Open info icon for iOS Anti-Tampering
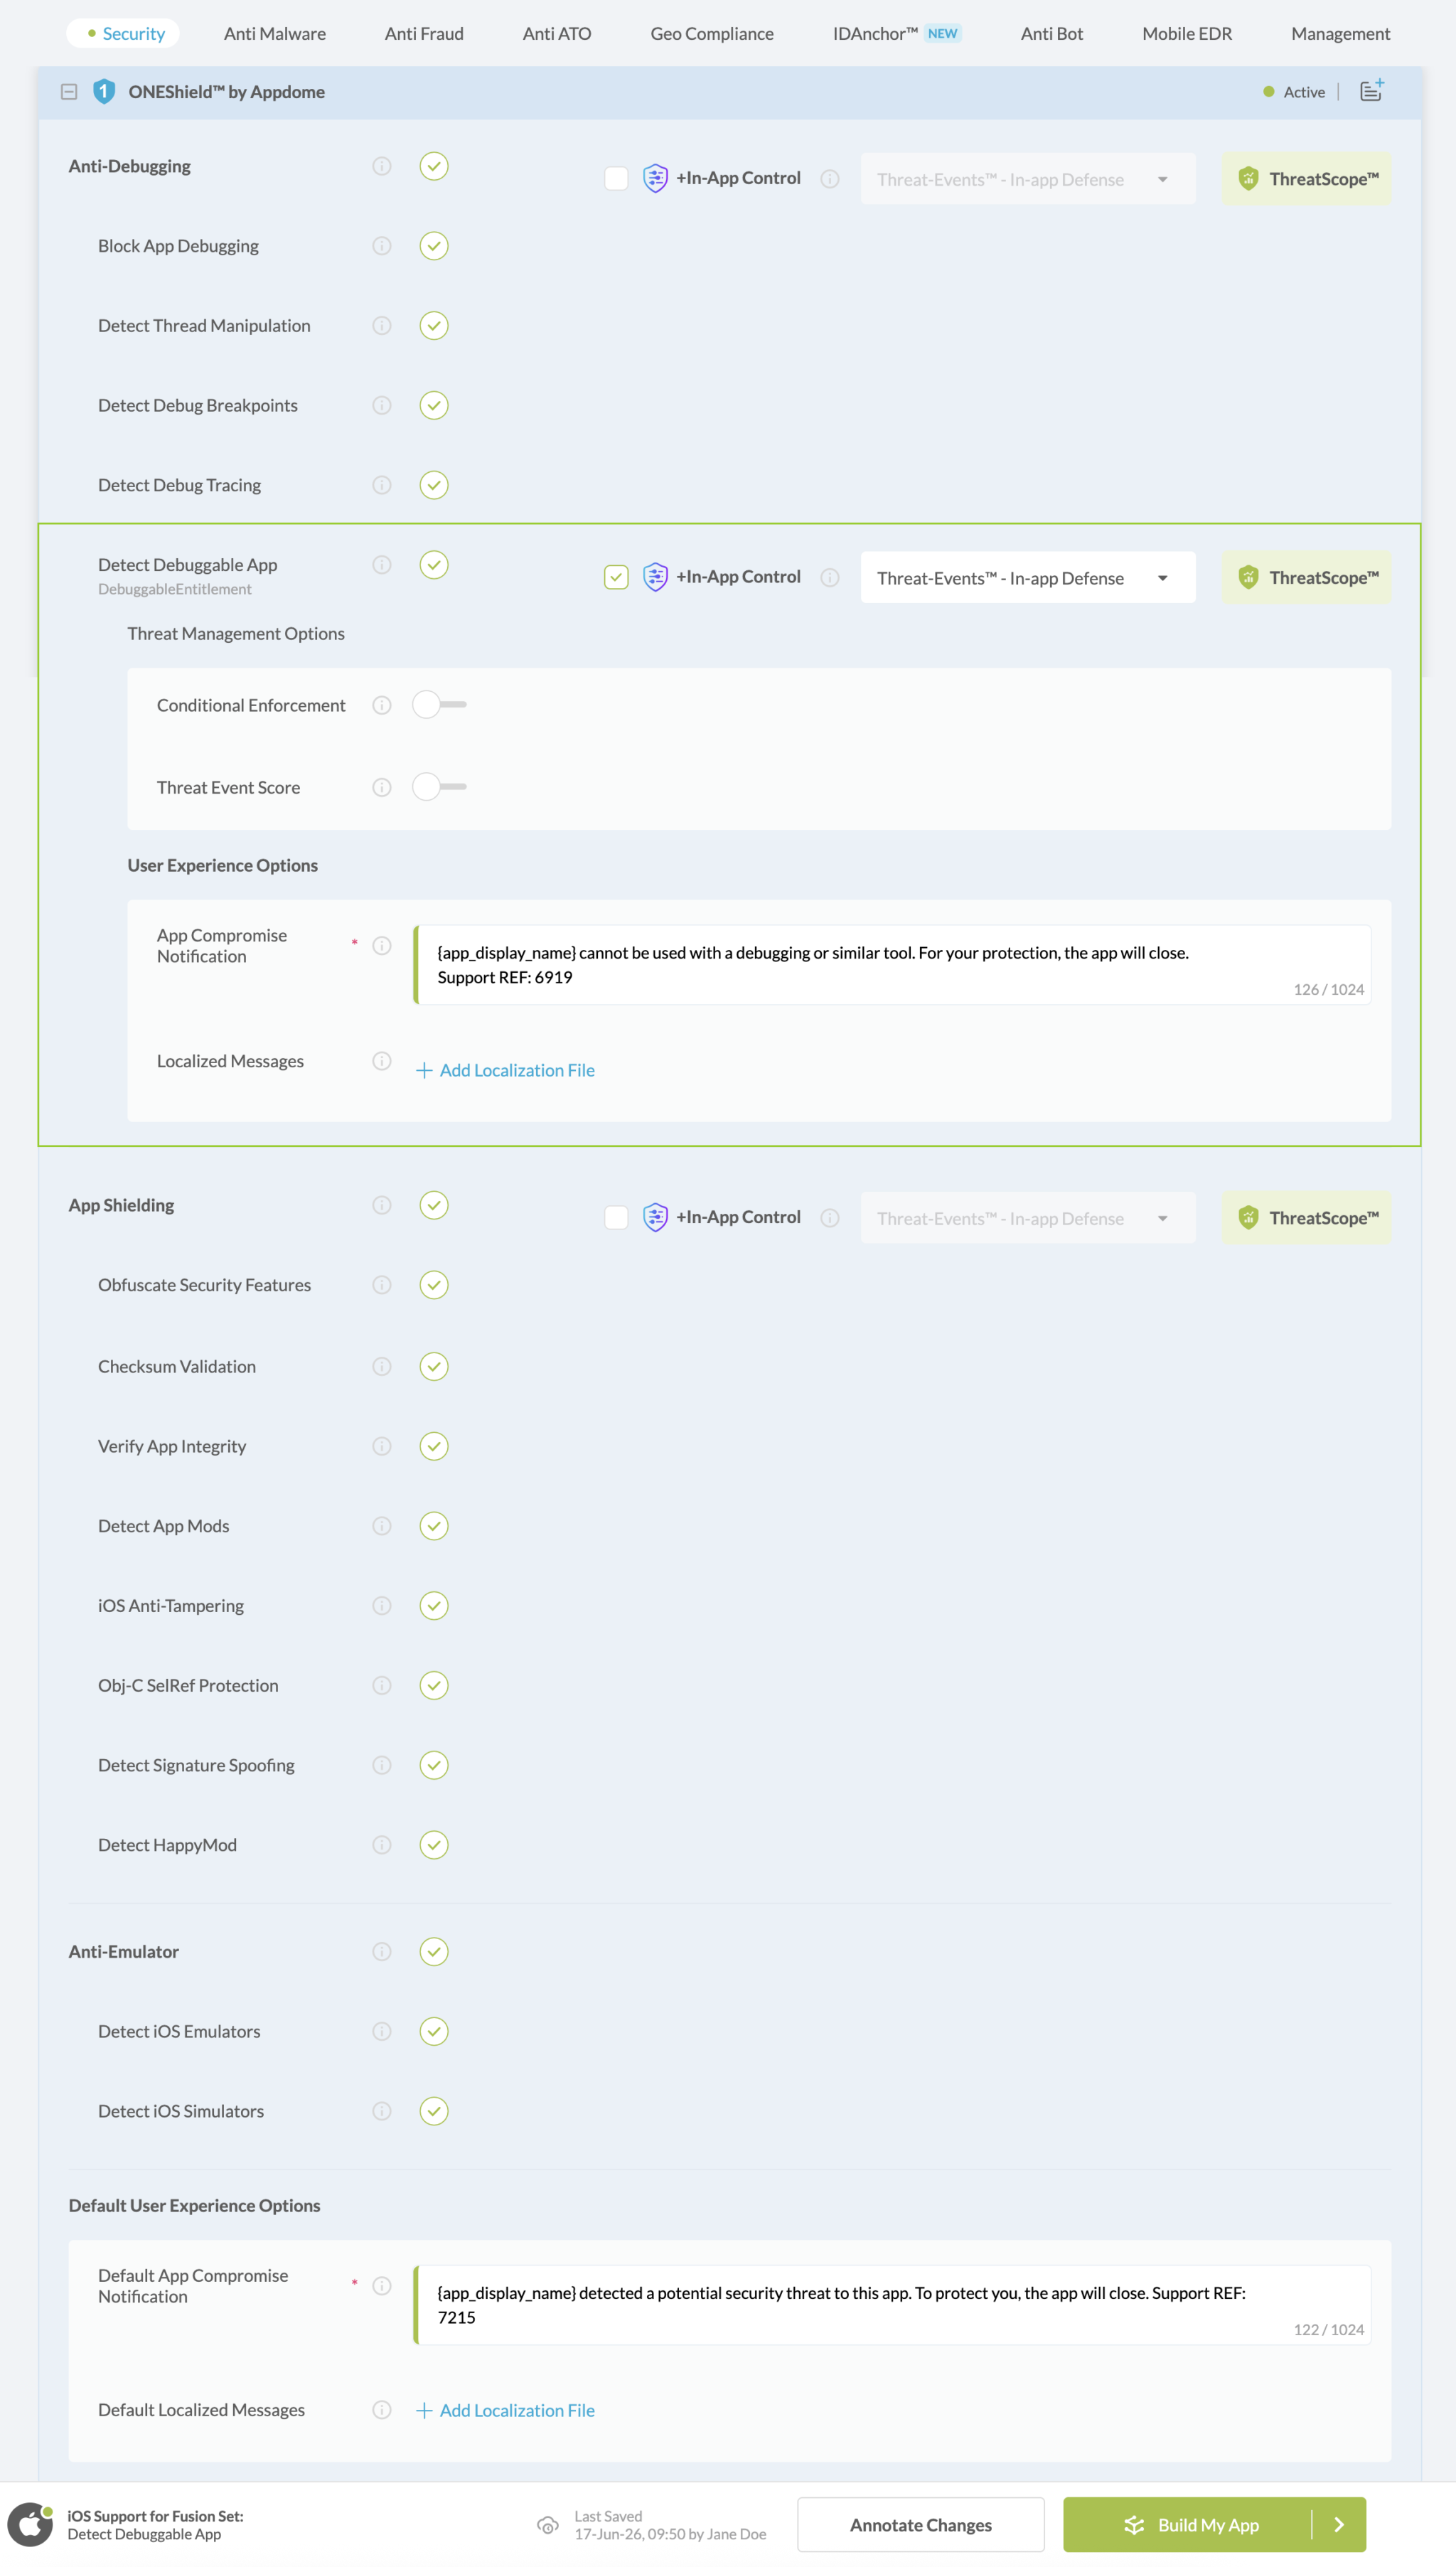The height and width of the screenshot is (2567, 1456). point(382,1606)
